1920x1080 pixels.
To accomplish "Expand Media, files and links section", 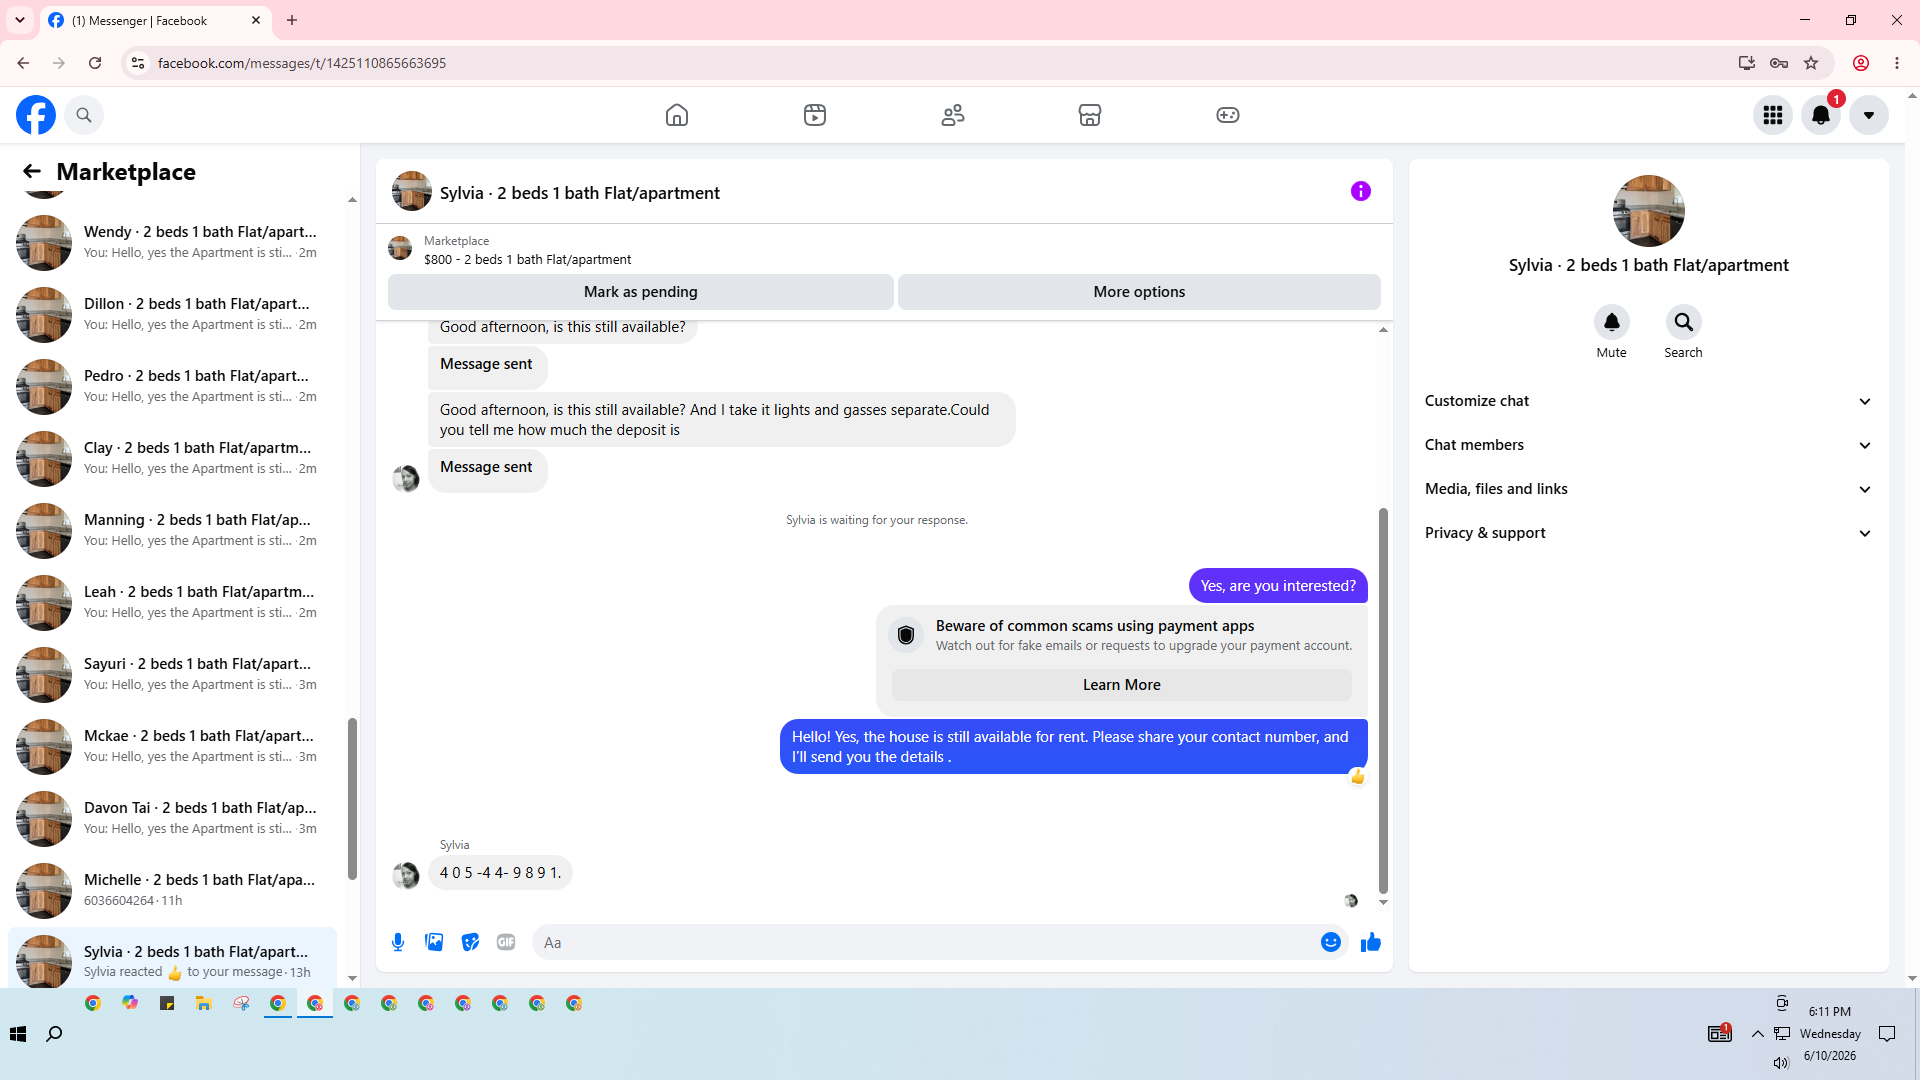I will (x=1649, y=489).
